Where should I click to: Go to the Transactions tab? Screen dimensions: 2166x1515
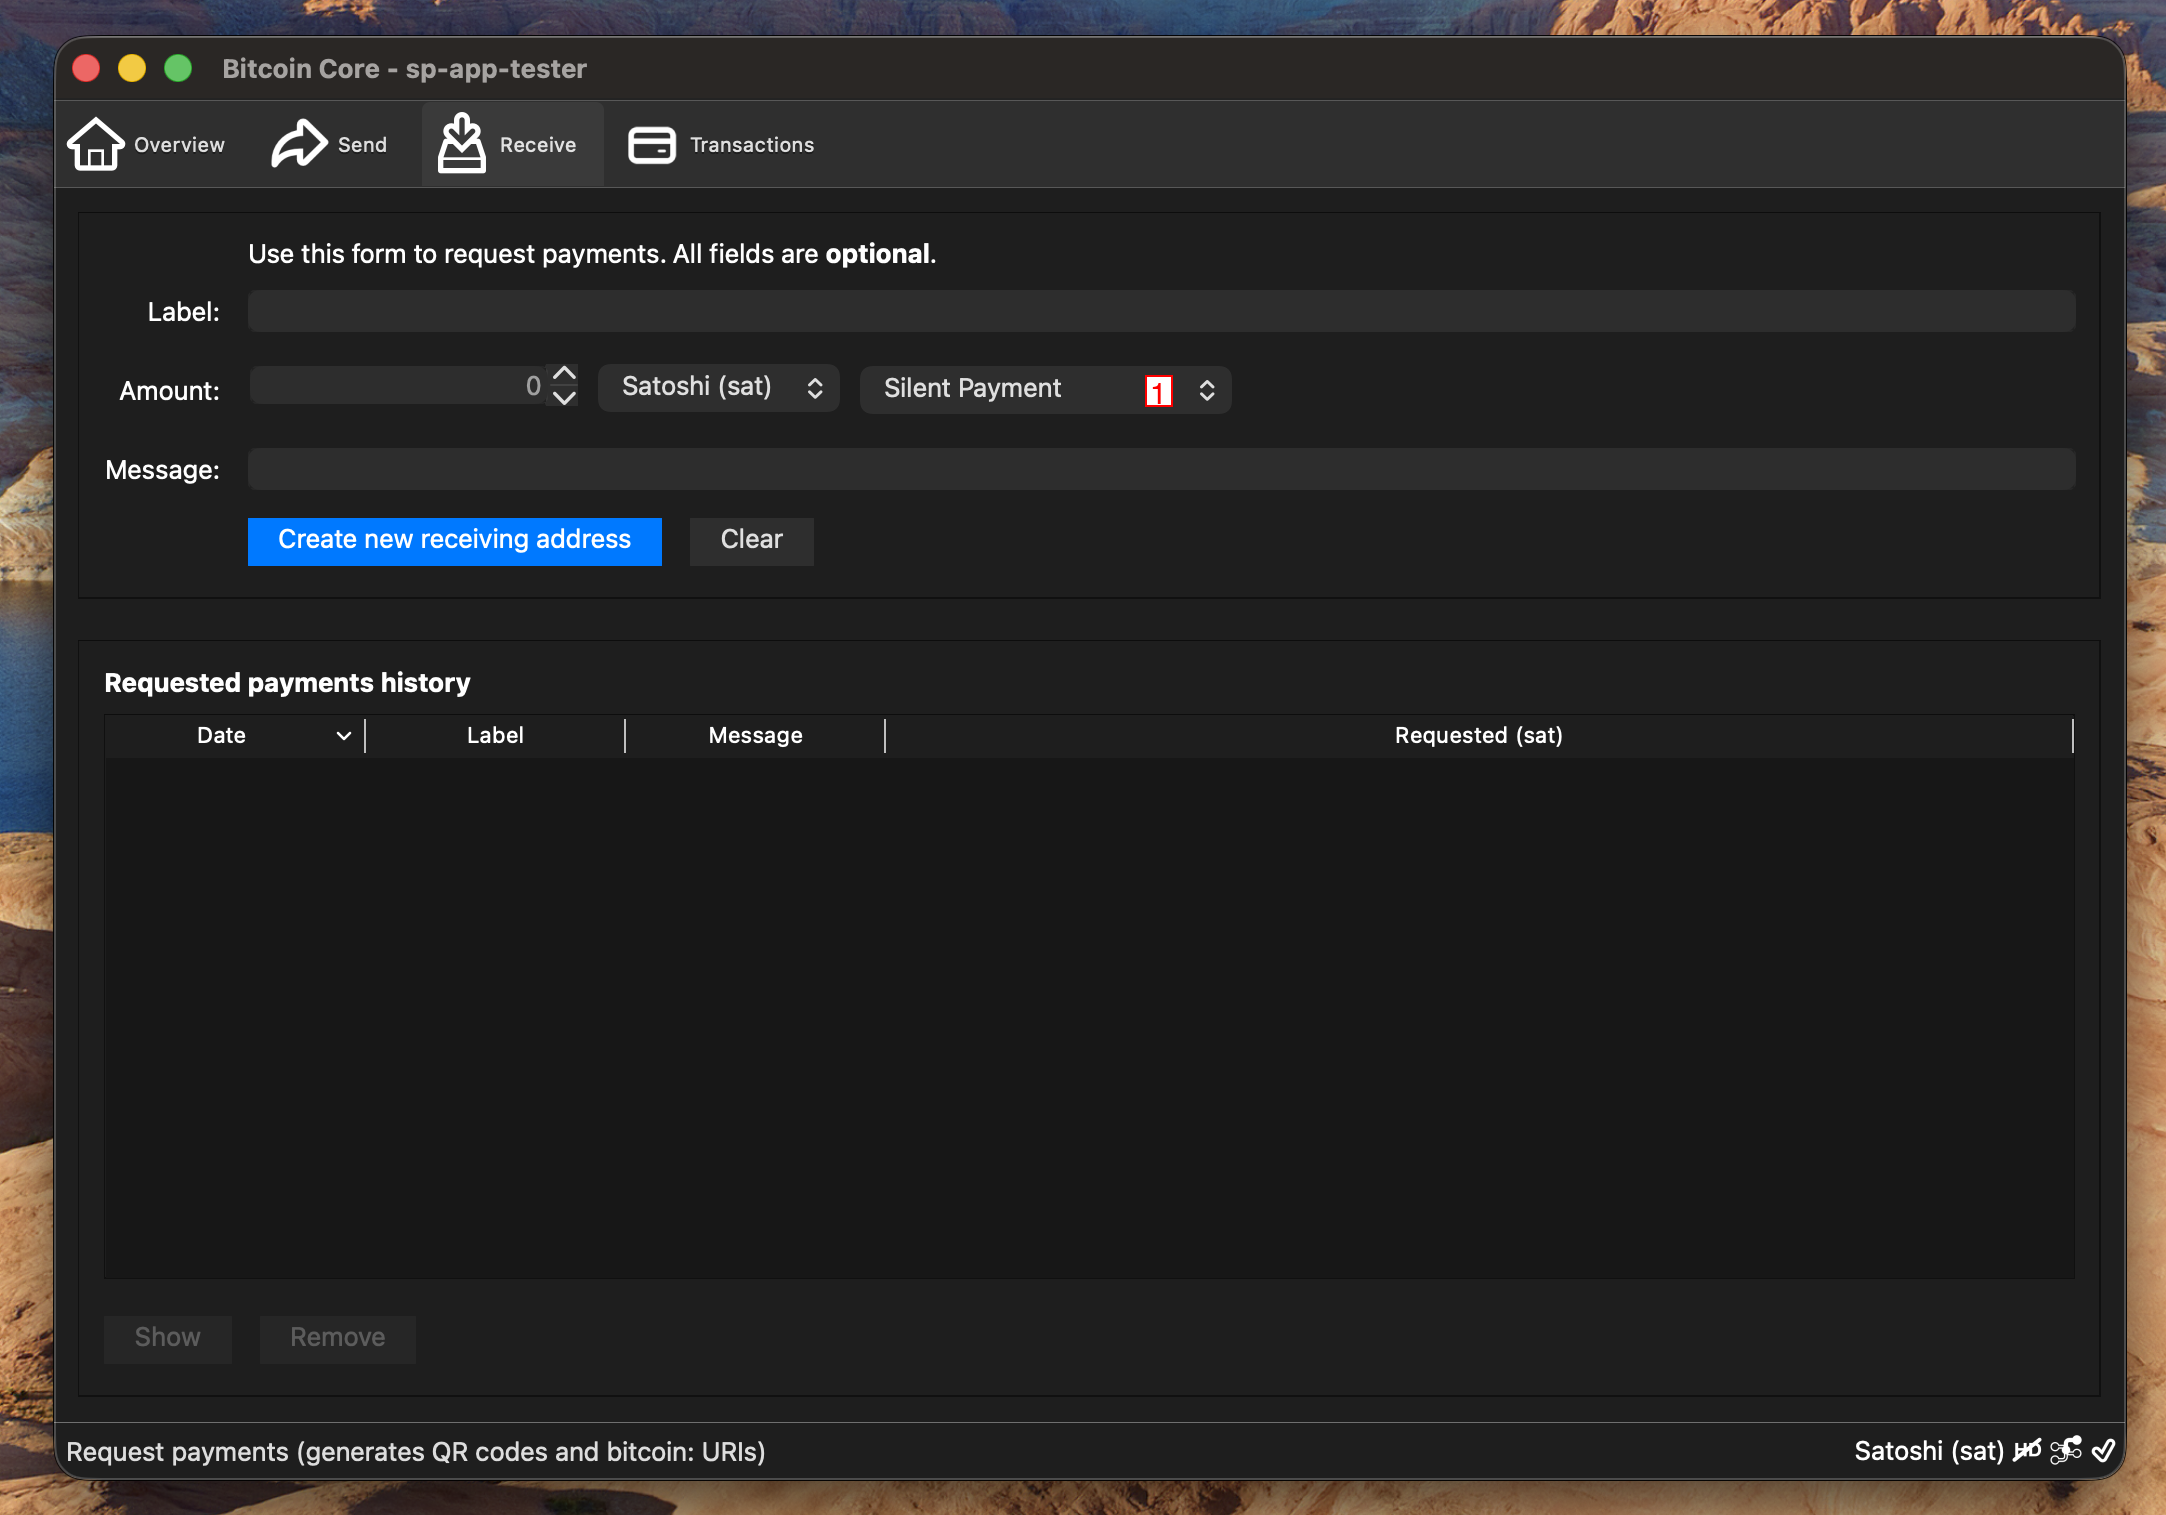click(722, 144)
